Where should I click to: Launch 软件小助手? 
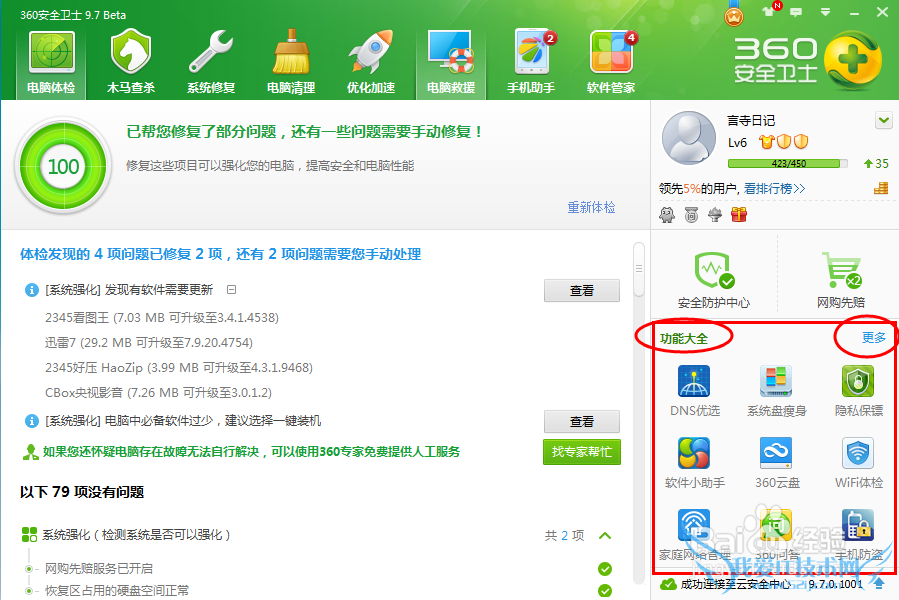694,463
